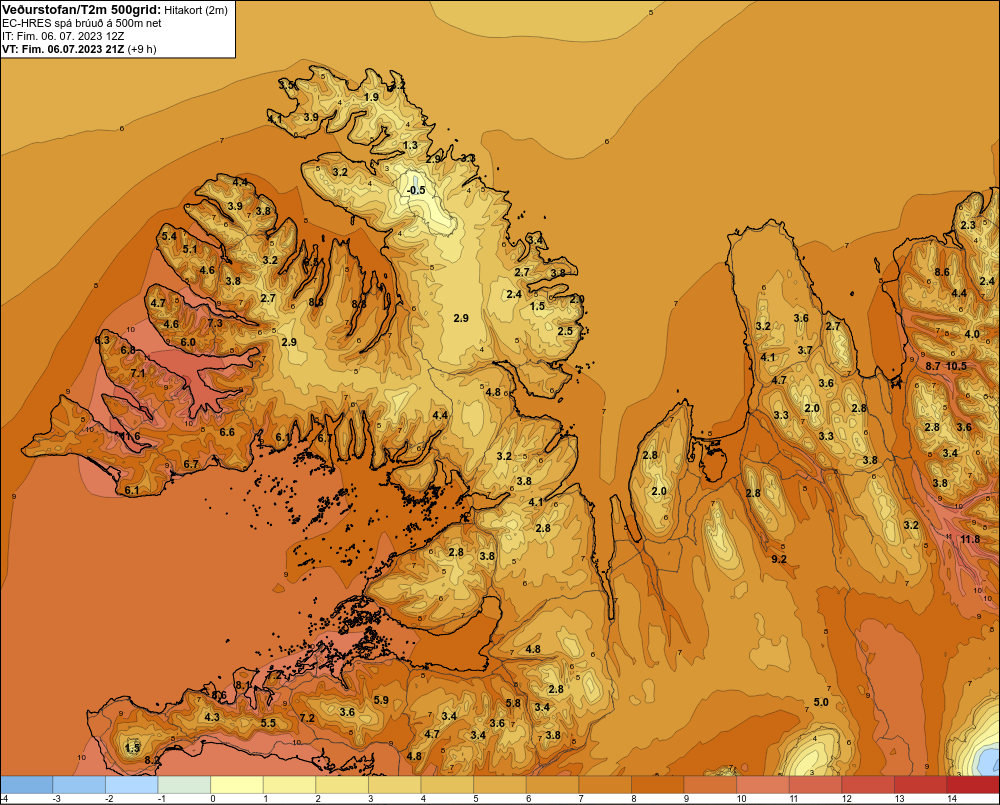Viewport: 1000px width, 805px height.
Task: Select the '5.5' temperature value
Action: click(268, 723)
